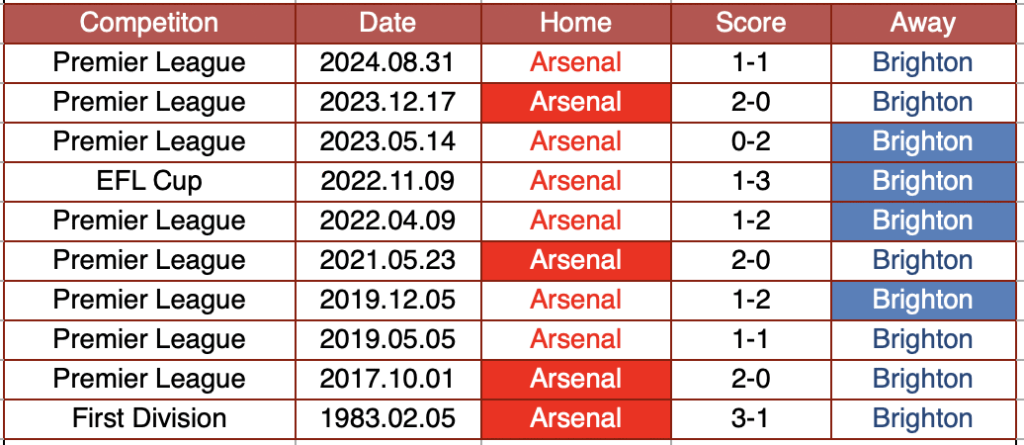Select the date 2021.05.23
Screen dimensions: 1024x445
coord(387,260)
